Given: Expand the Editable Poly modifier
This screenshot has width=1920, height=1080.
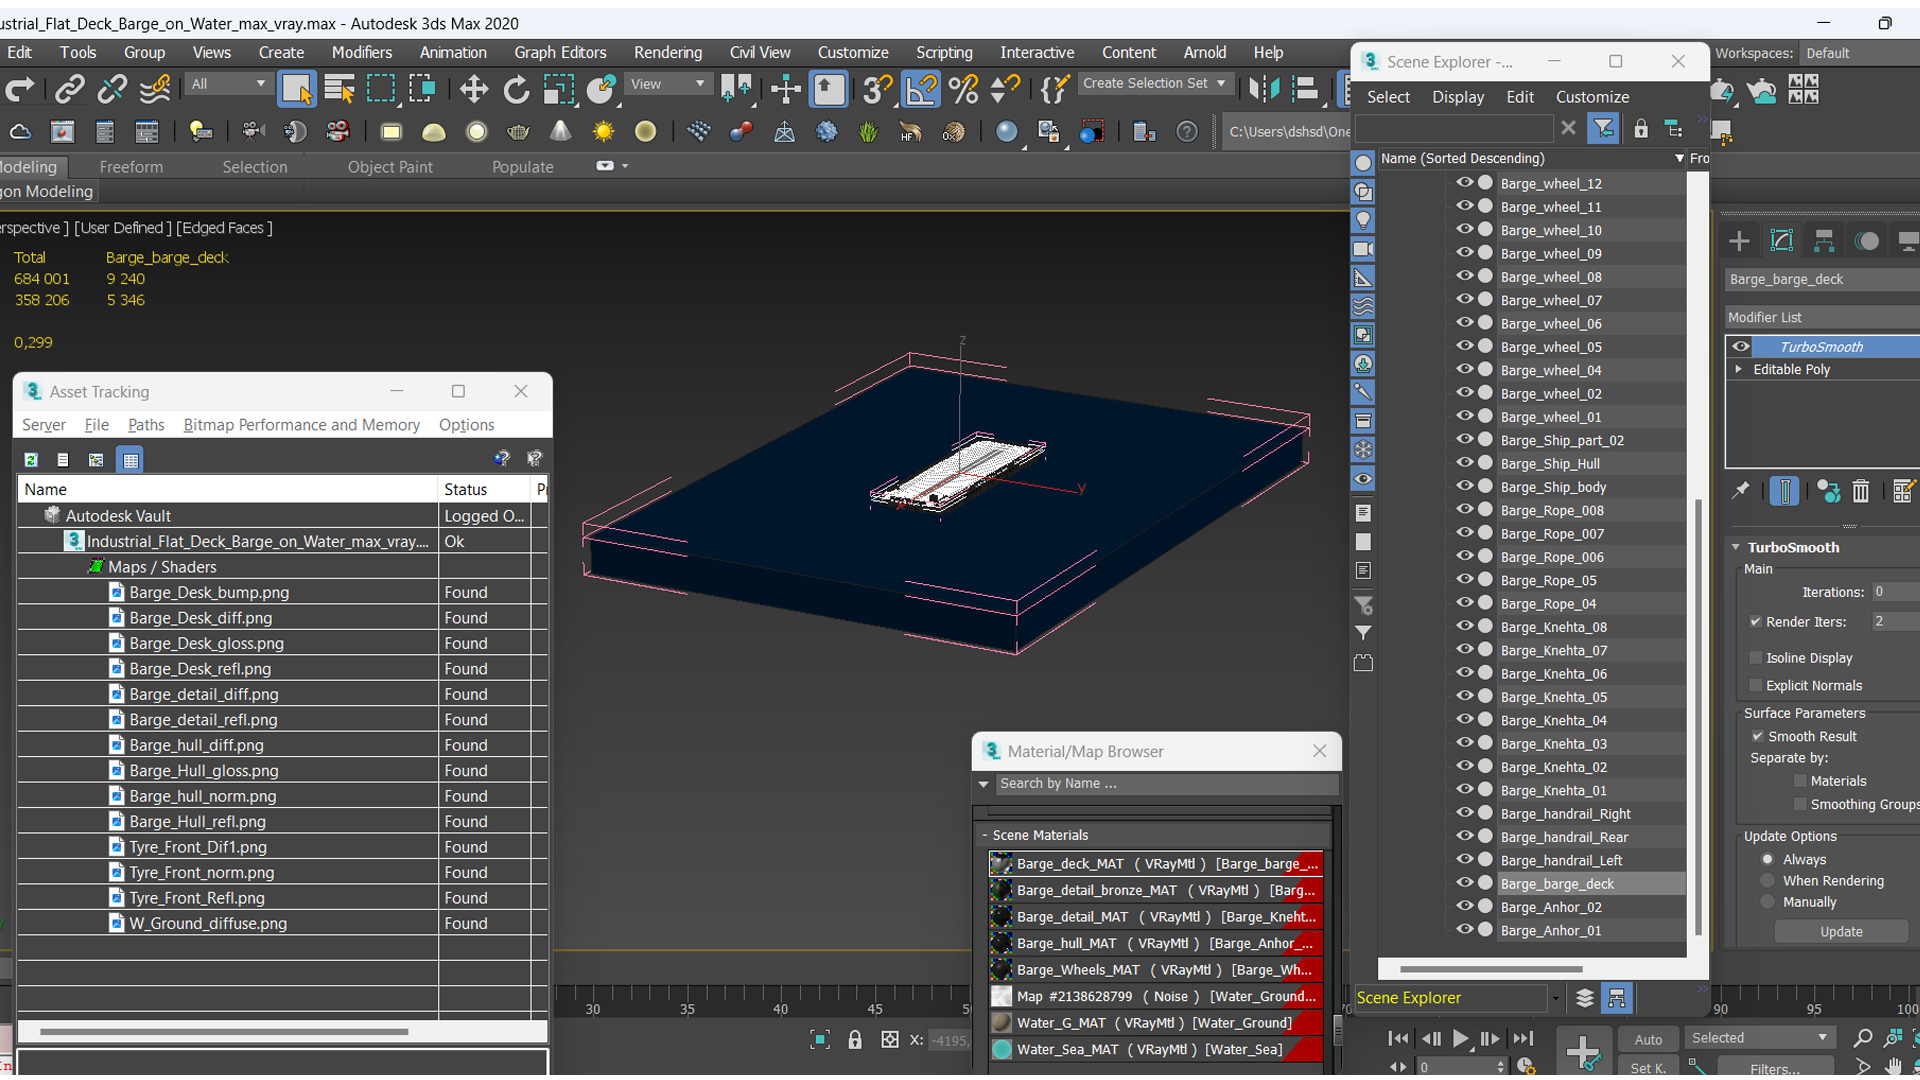Looking at the screenshot, I should (x=1739, y=369).
